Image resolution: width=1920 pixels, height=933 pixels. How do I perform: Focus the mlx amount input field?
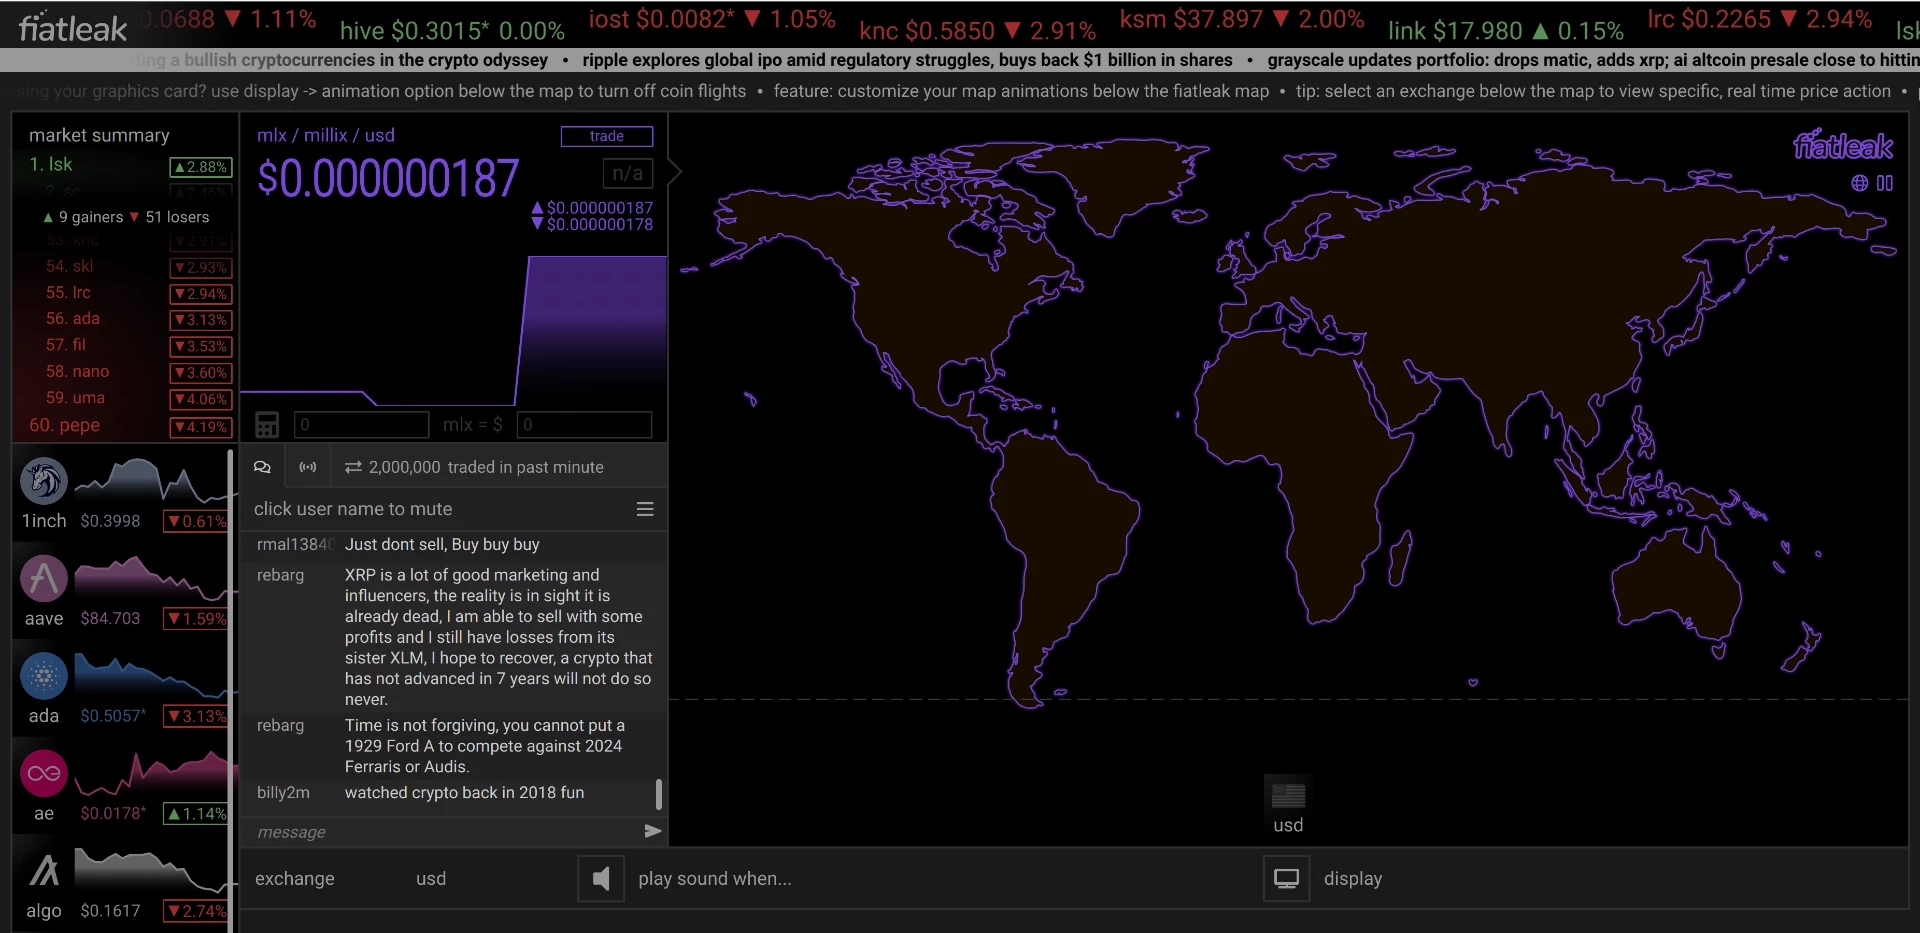[362, 425]
